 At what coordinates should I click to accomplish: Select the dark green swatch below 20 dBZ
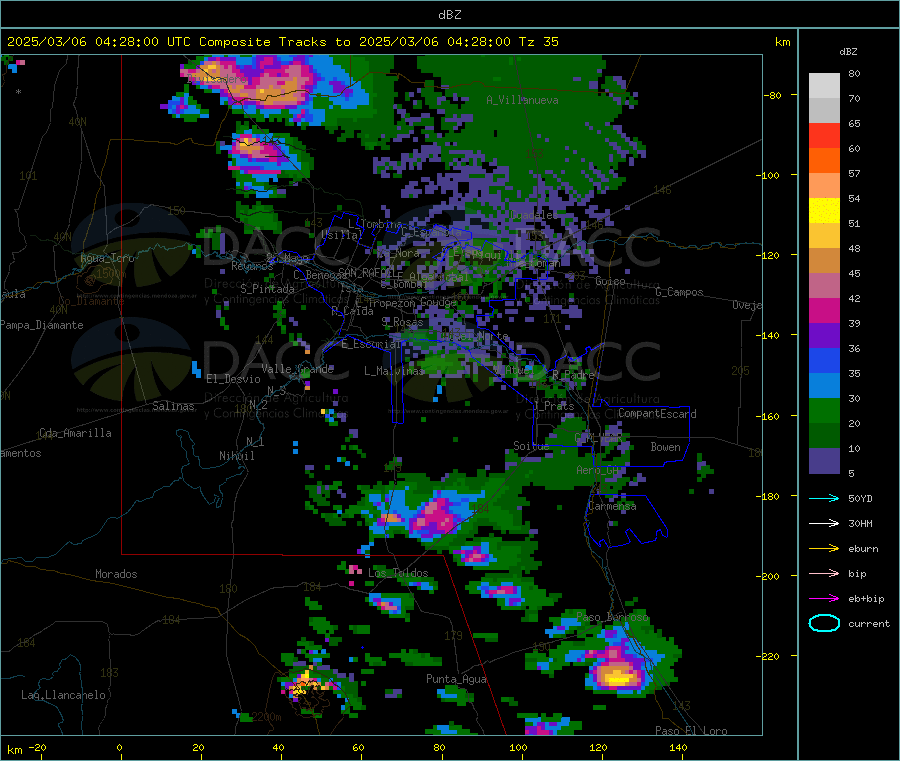click(x=824, y=436)
